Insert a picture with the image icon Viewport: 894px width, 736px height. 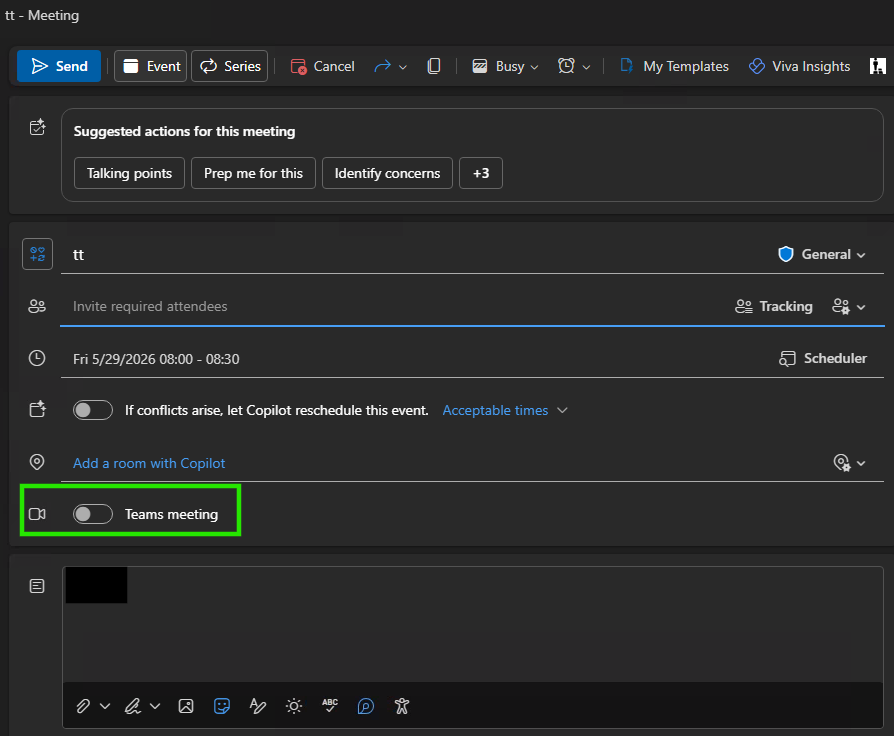click(x=186, y=706)
